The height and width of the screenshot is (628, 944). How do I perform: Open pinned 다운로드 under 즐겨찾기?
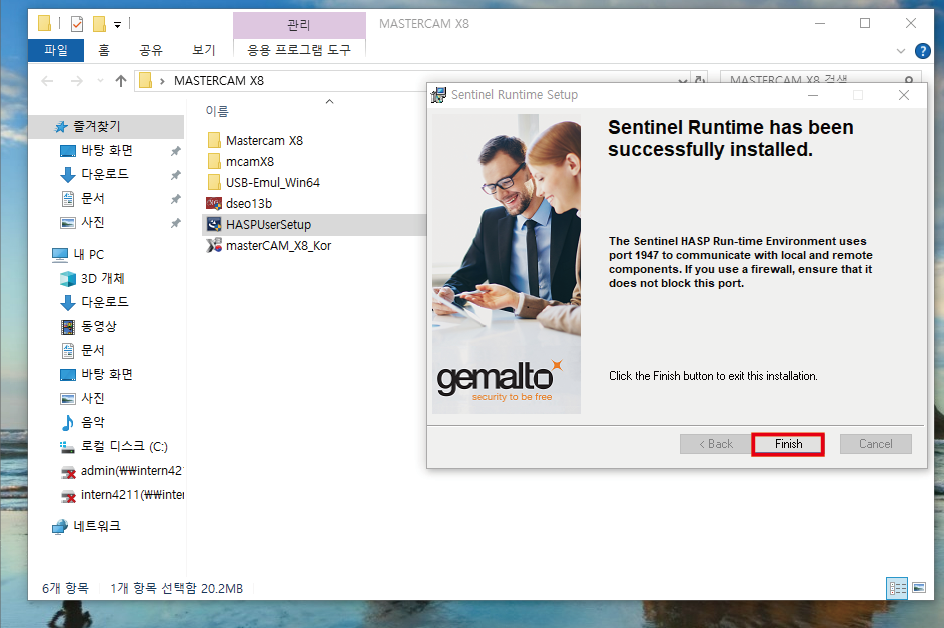[105, 174]
